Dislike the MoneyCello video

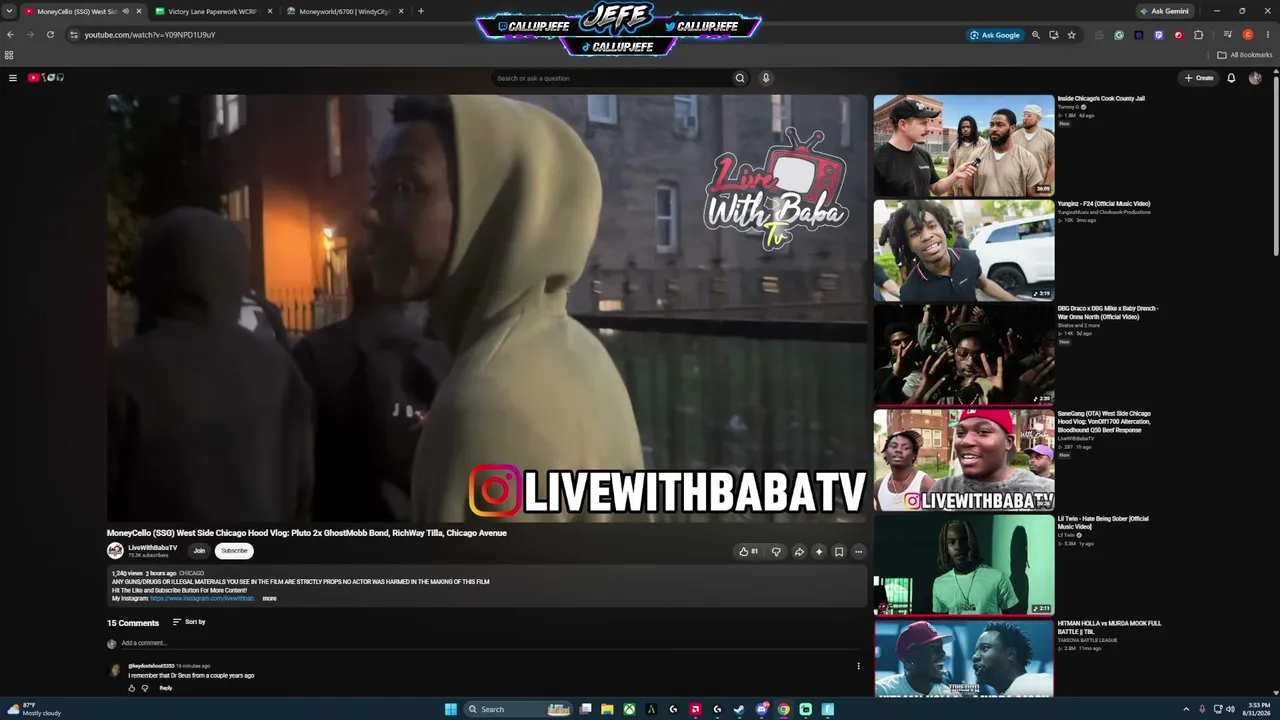click(x=776, y=551)
